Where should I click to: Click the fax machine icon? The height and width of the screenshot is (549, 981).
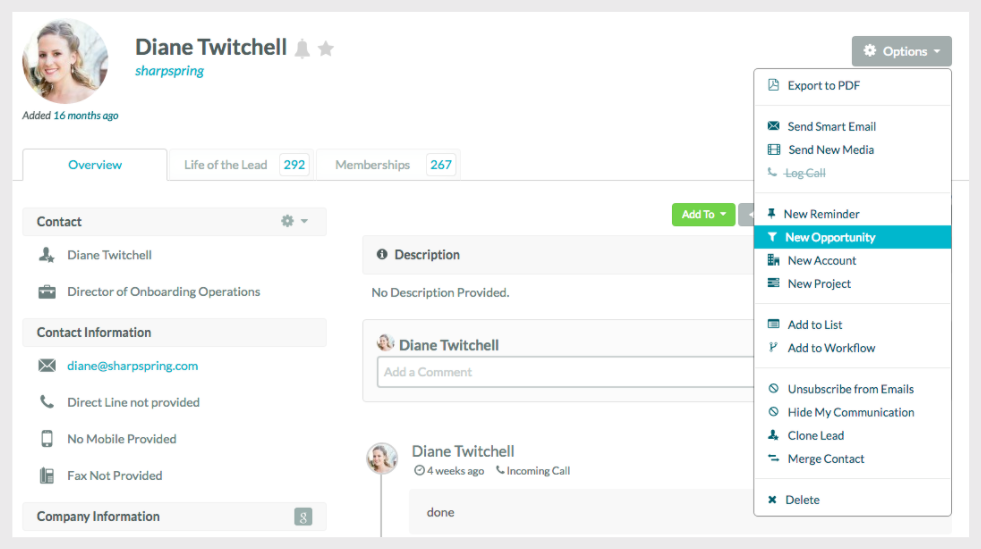coord(47,476)
